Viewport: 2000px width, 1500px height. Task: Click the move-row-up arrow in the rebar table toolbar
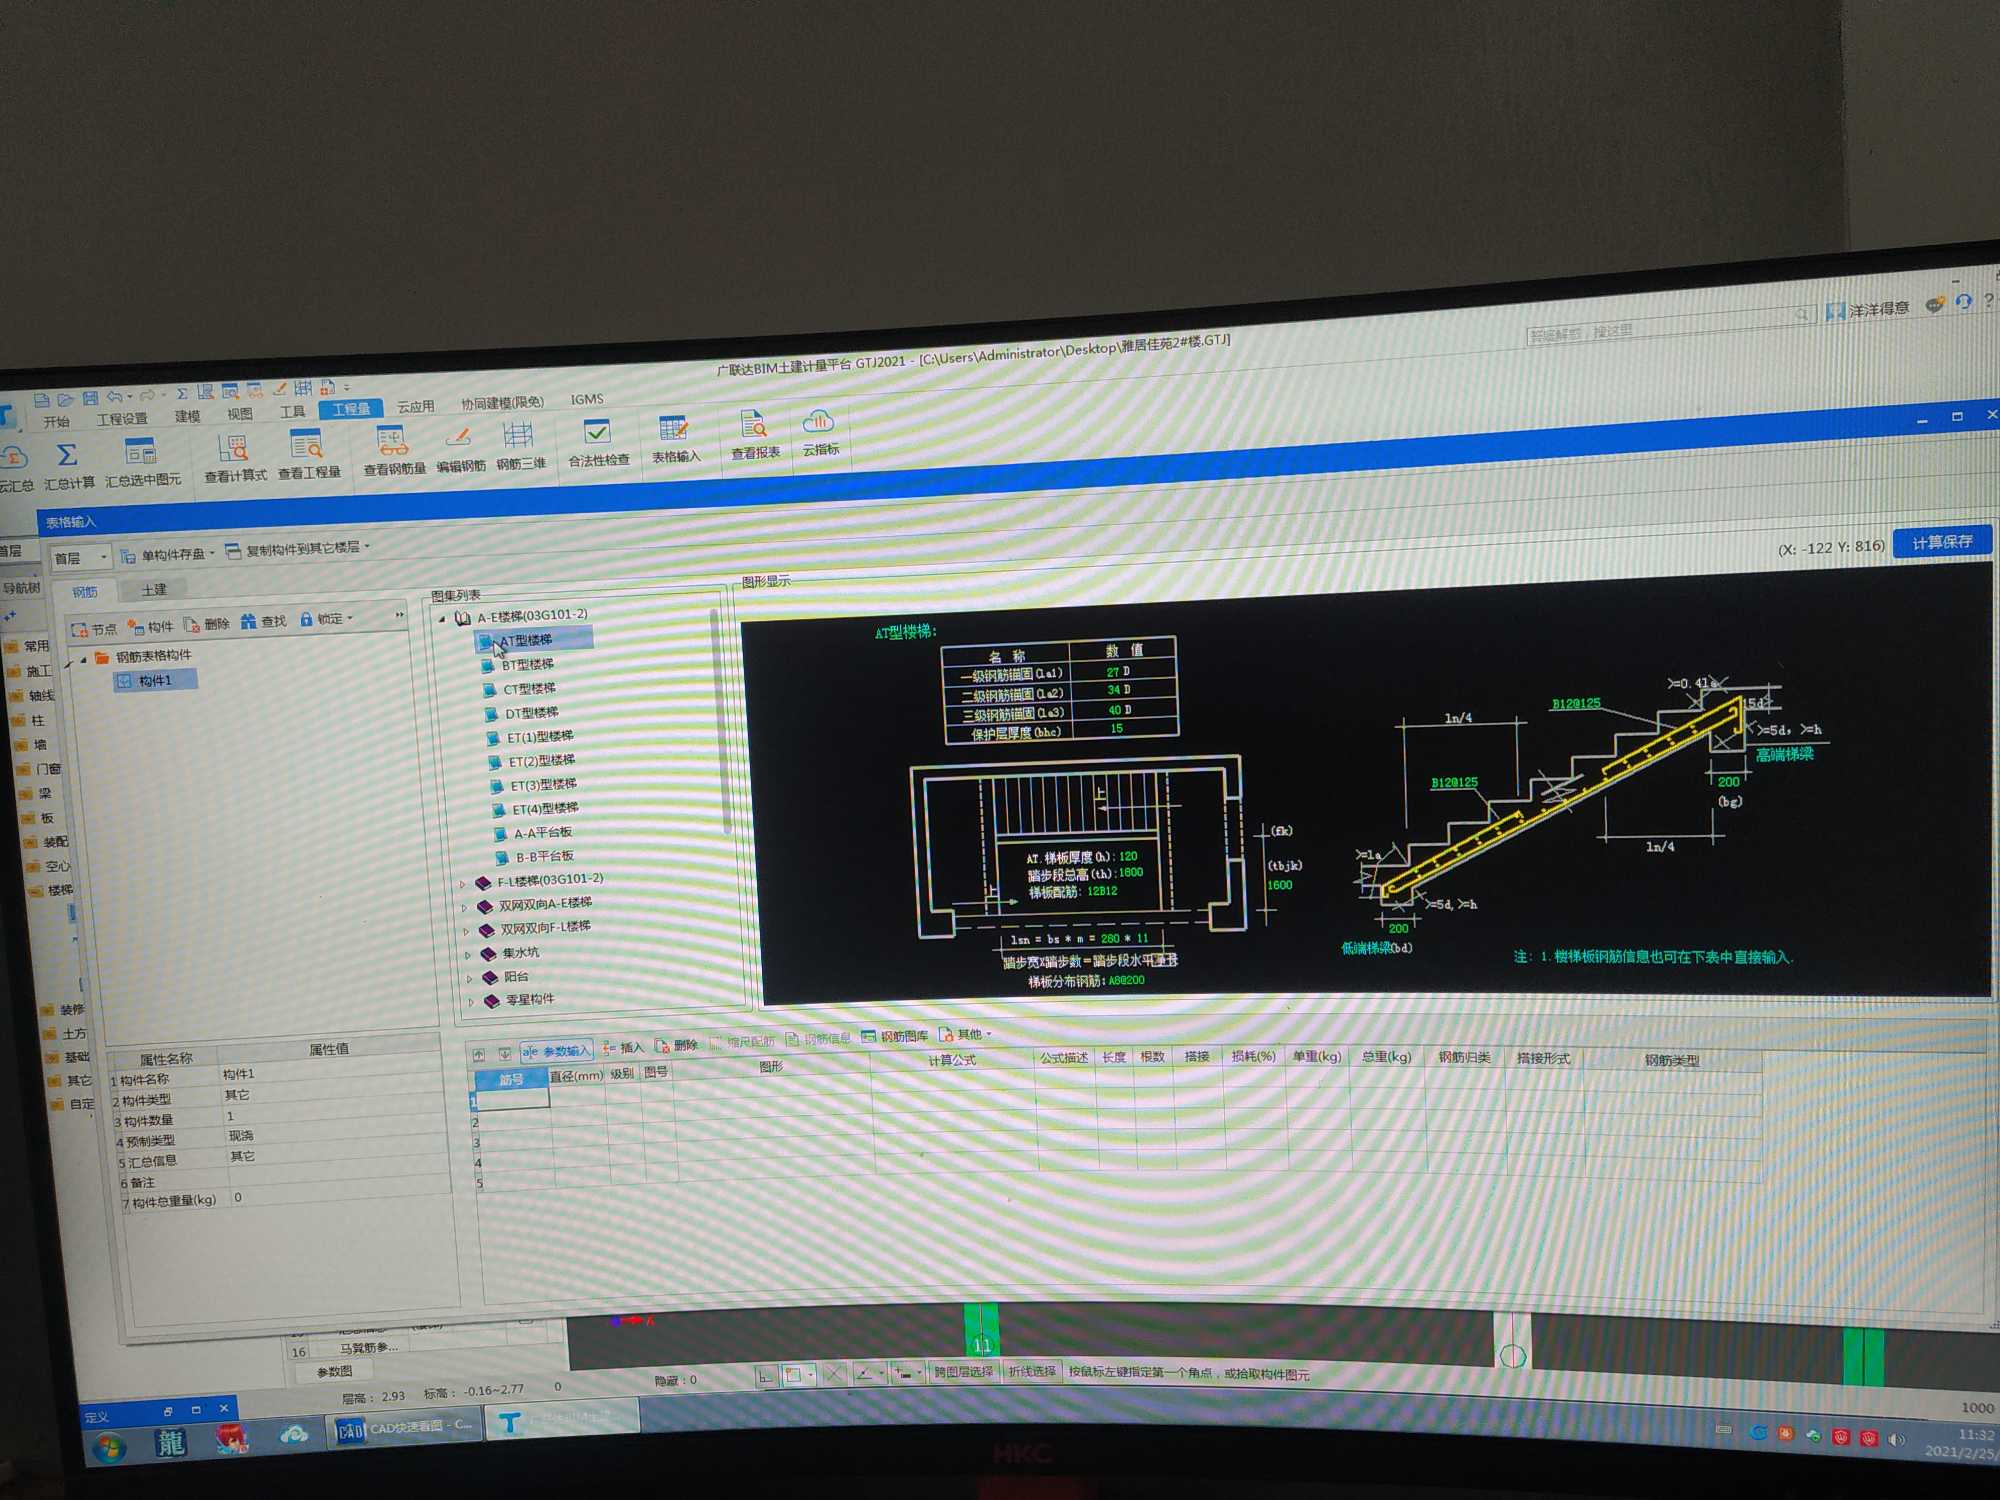coord(478,1054)
